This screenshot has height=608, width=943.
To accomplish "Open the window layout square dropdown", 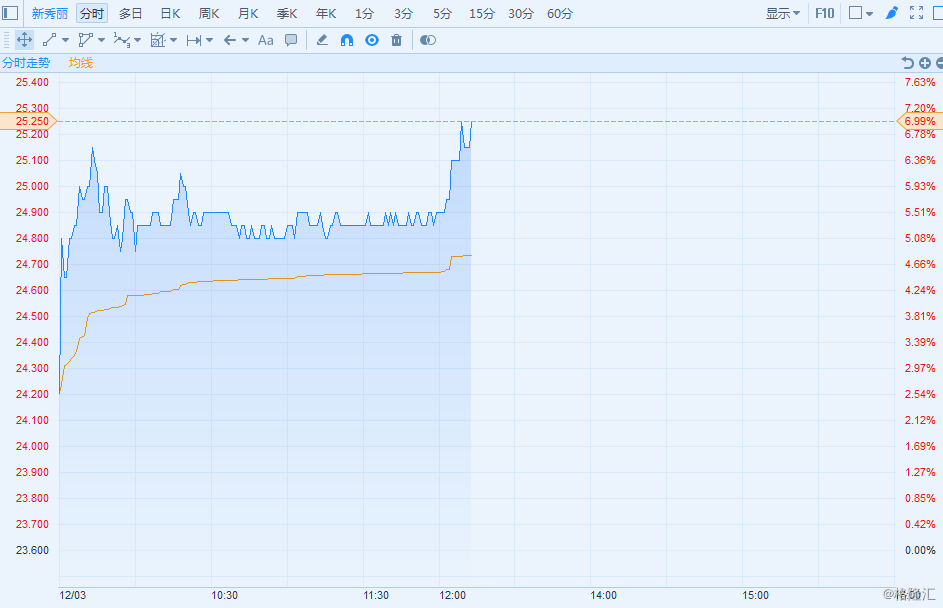I will (x=861, y=13).
